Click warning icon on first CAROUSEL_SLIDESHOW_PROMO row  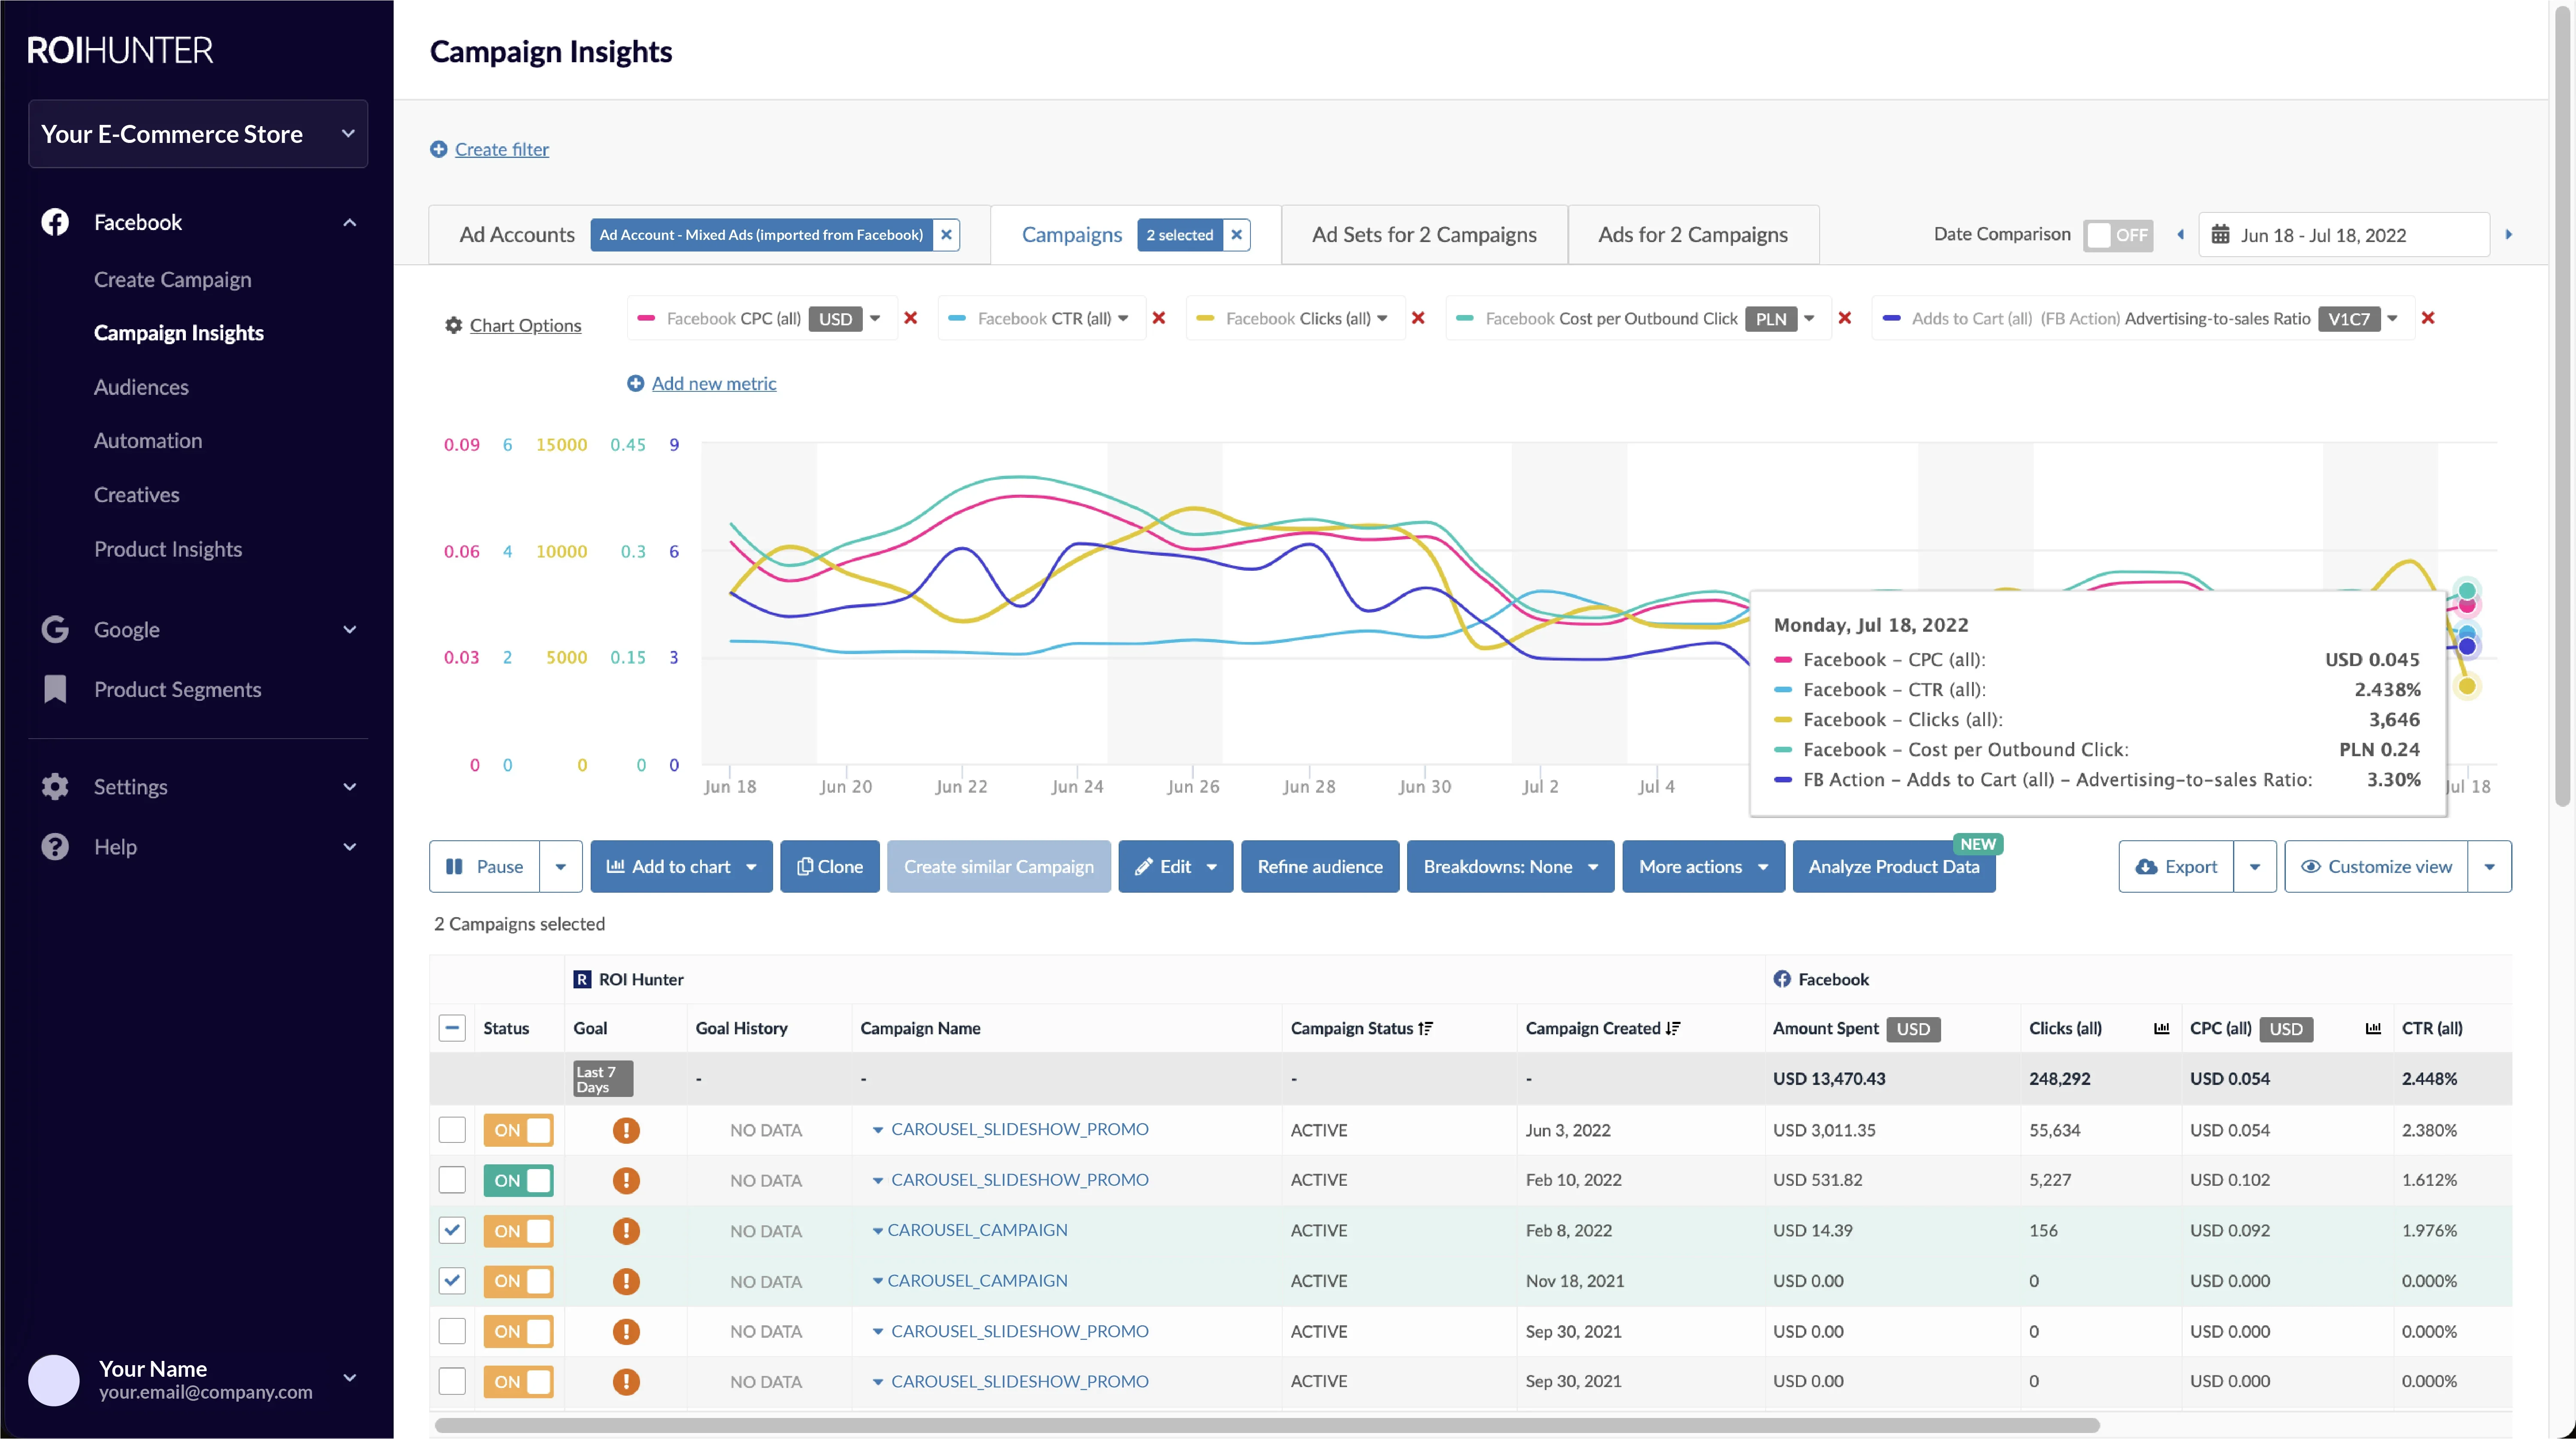(x=626, y=1130)
